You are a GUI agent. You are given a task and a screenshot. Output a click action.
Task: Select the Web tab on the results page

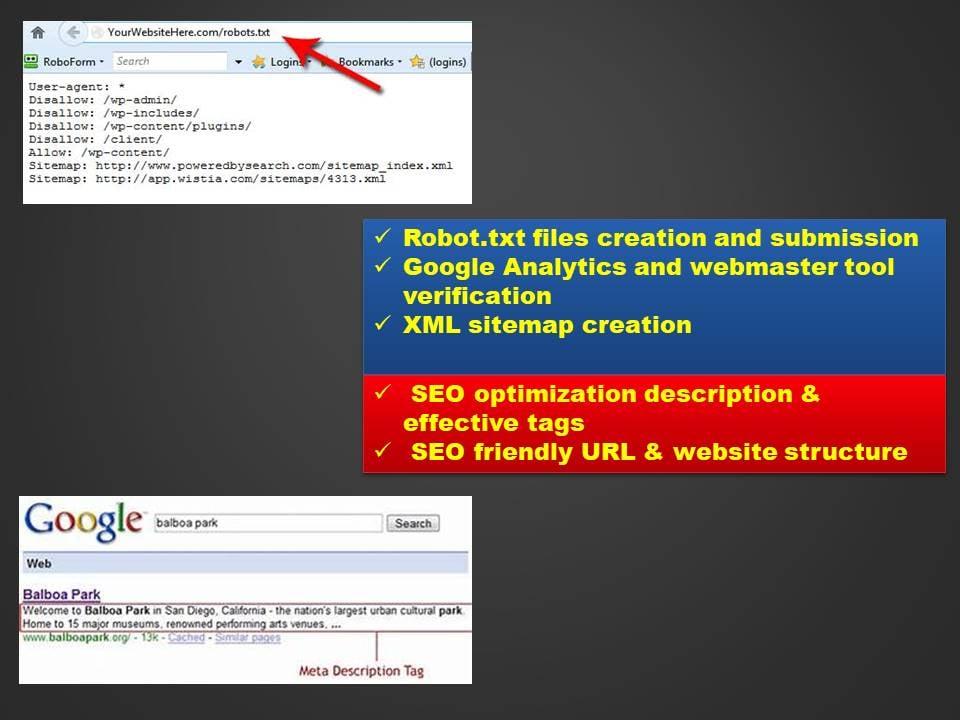38,562
